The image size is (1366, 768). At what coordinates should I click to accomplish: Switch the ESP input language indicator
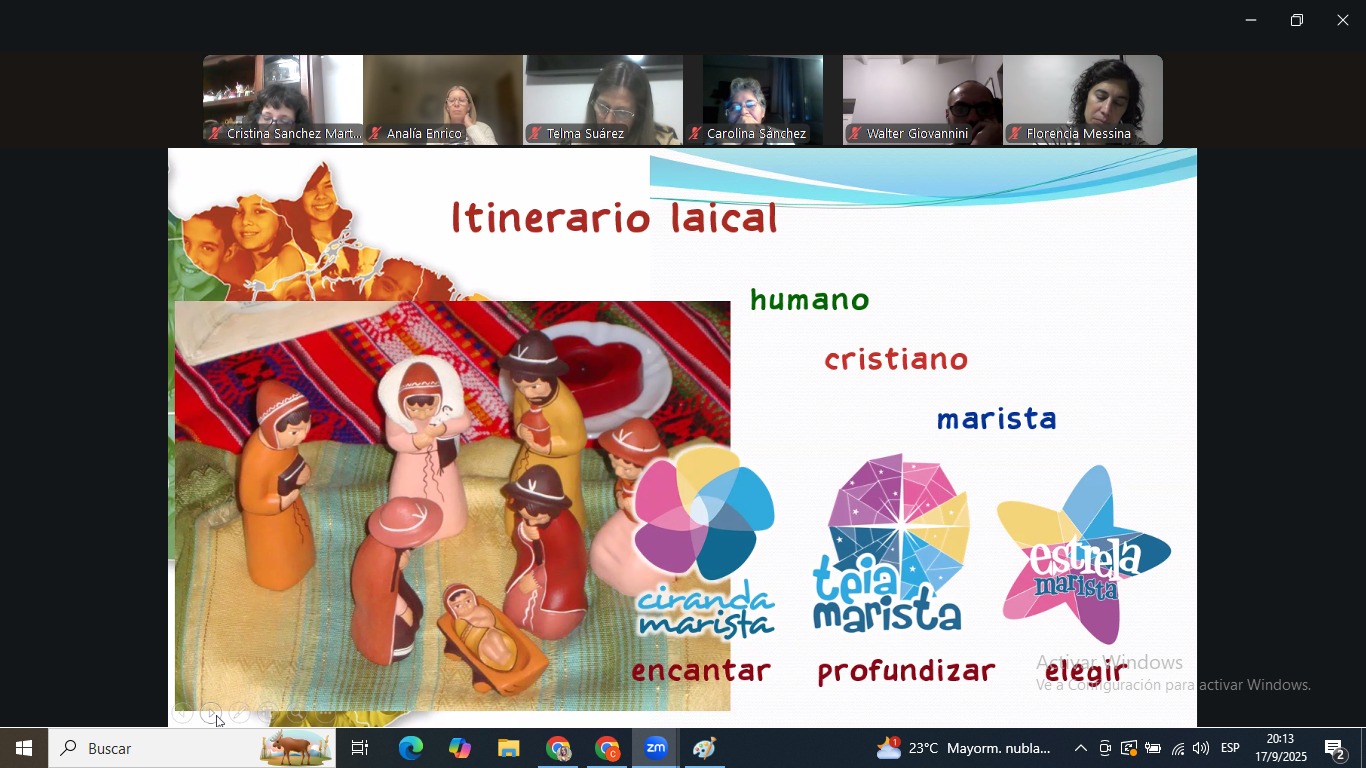pyautogui.click(x=1230, y=748)
